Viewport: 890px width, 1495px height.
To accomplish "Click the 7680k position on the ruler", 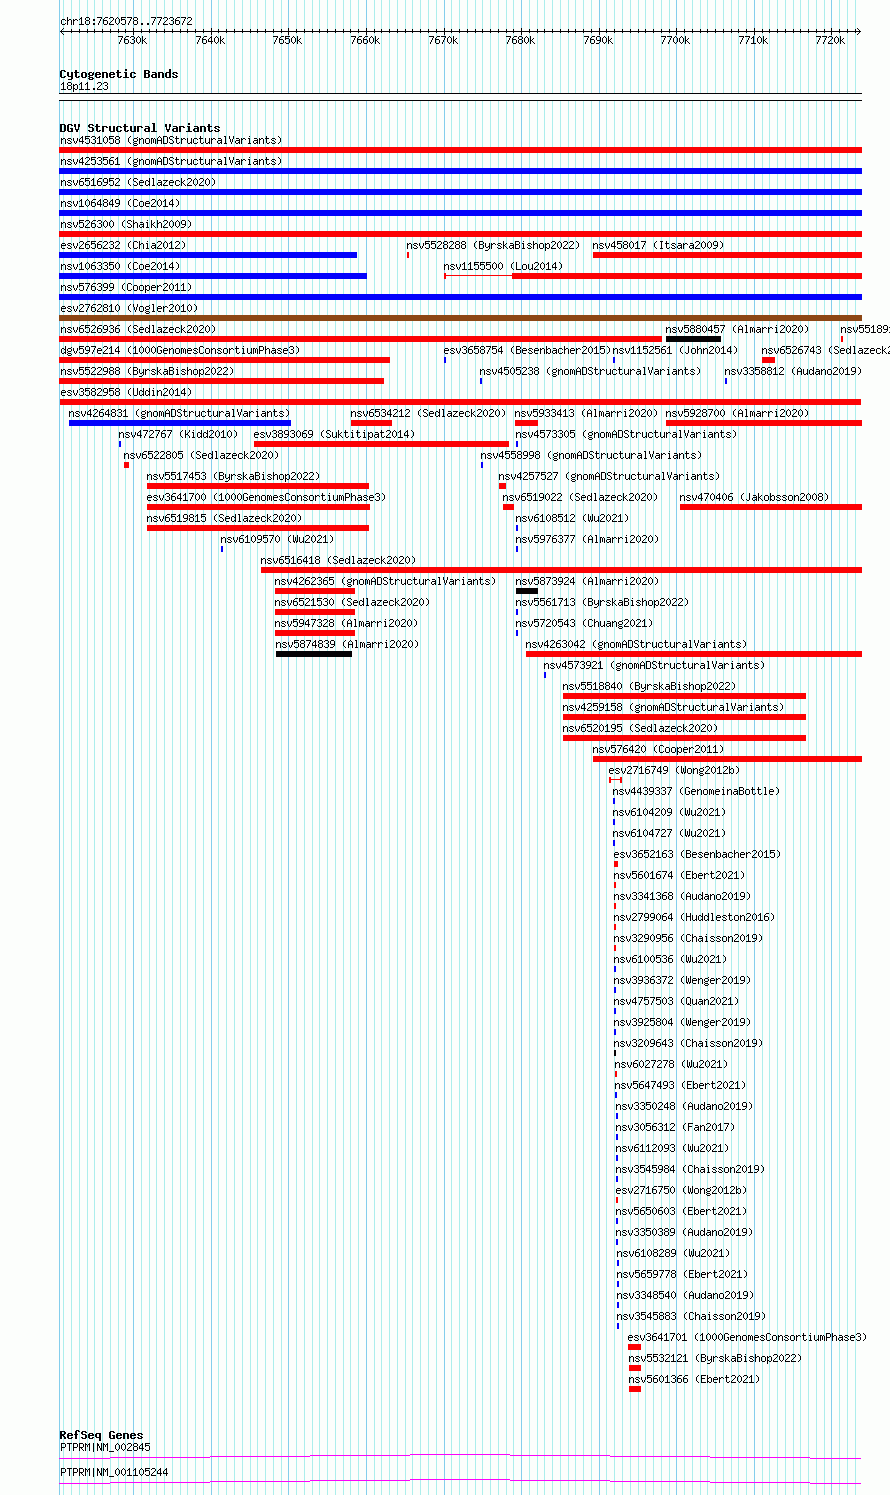I will (x=520, y=40).
